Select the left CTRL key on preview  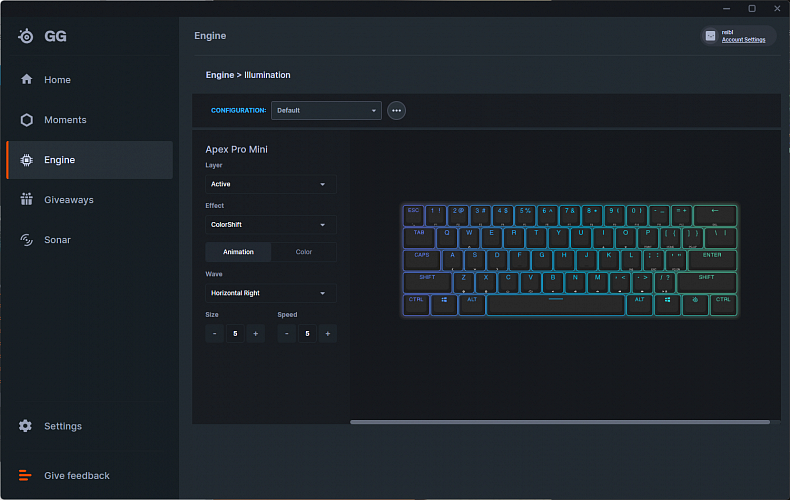[x=416, y=304]
